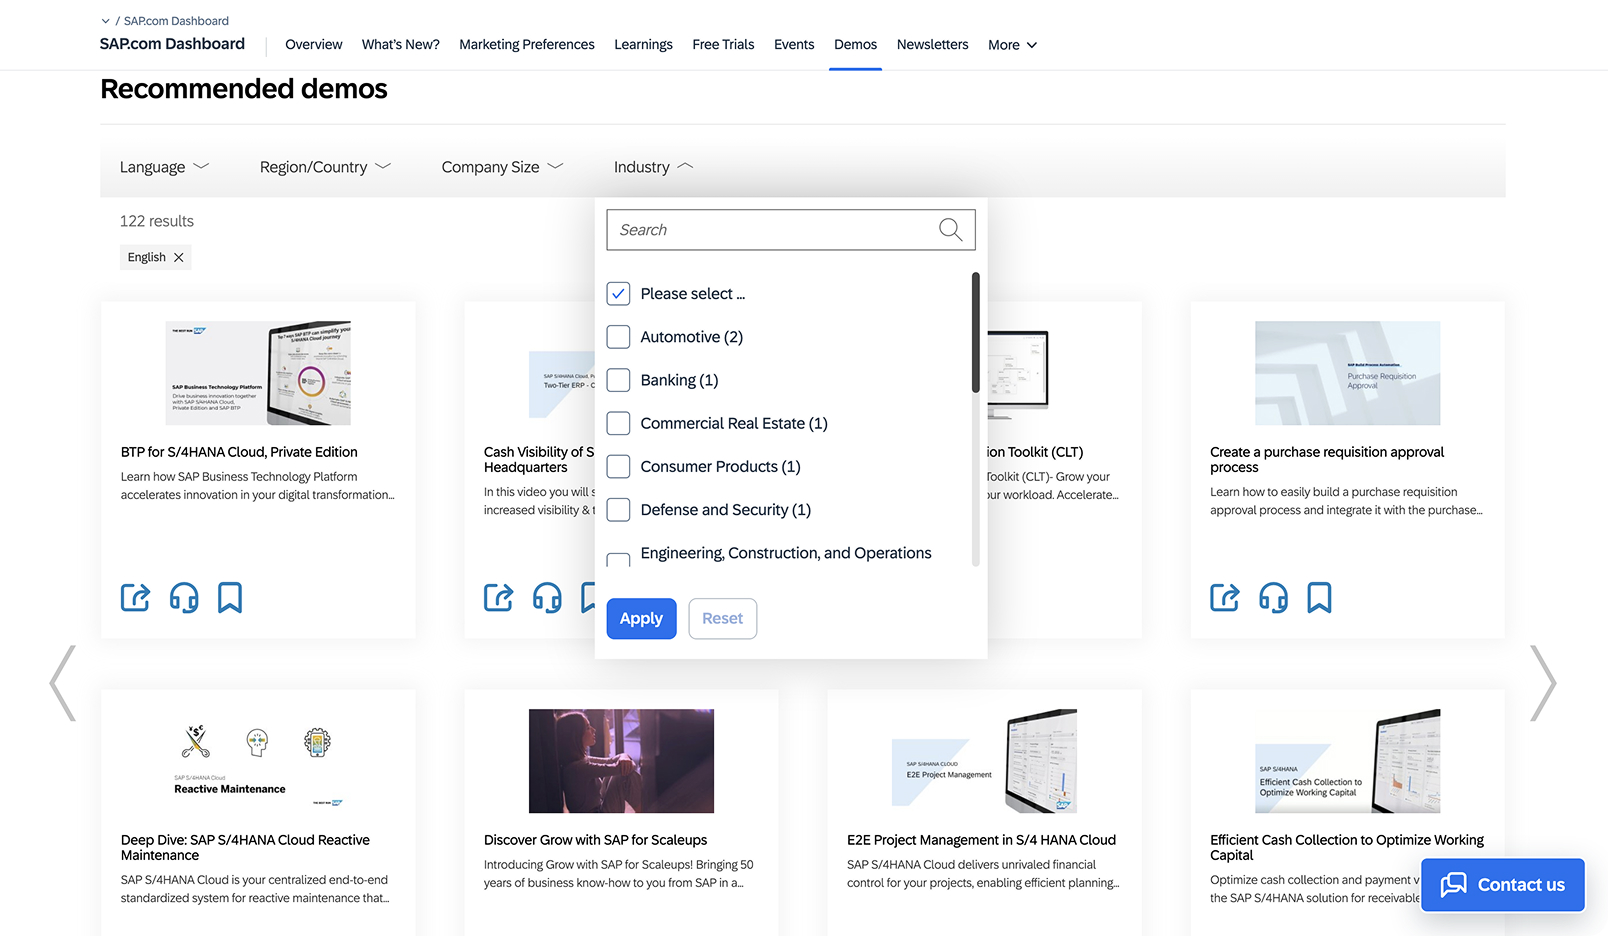Open Discover Grow with SAP for Scaleups thumbnail
The height and width of the screenshot is (936, 1608).
pos(621,761)
